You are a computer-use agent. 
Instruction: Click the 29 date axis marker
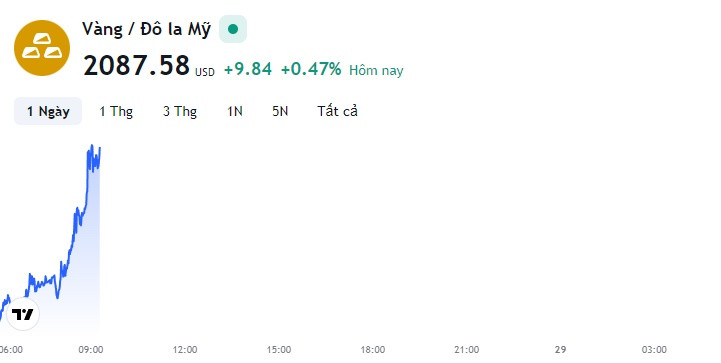(x=560, y=350)
